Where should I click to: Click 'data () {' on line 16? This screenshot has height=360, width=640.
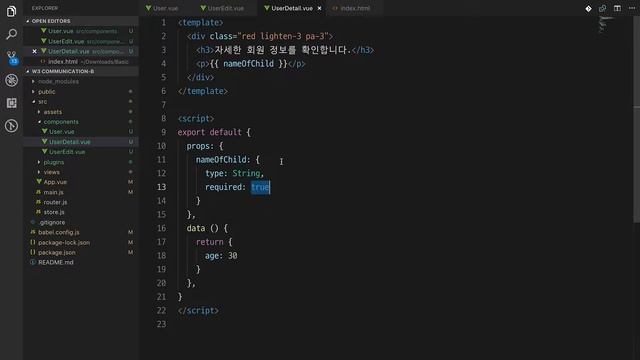click(207, 228)
